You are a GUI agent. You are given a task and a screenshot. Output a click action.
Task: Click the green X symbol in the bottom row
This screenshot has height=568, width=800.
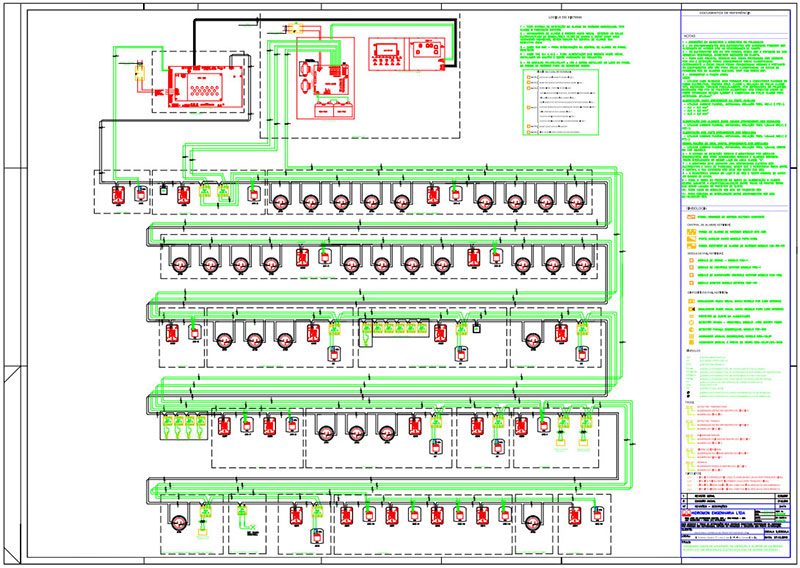pyautogui.click(x=252, y=527)
